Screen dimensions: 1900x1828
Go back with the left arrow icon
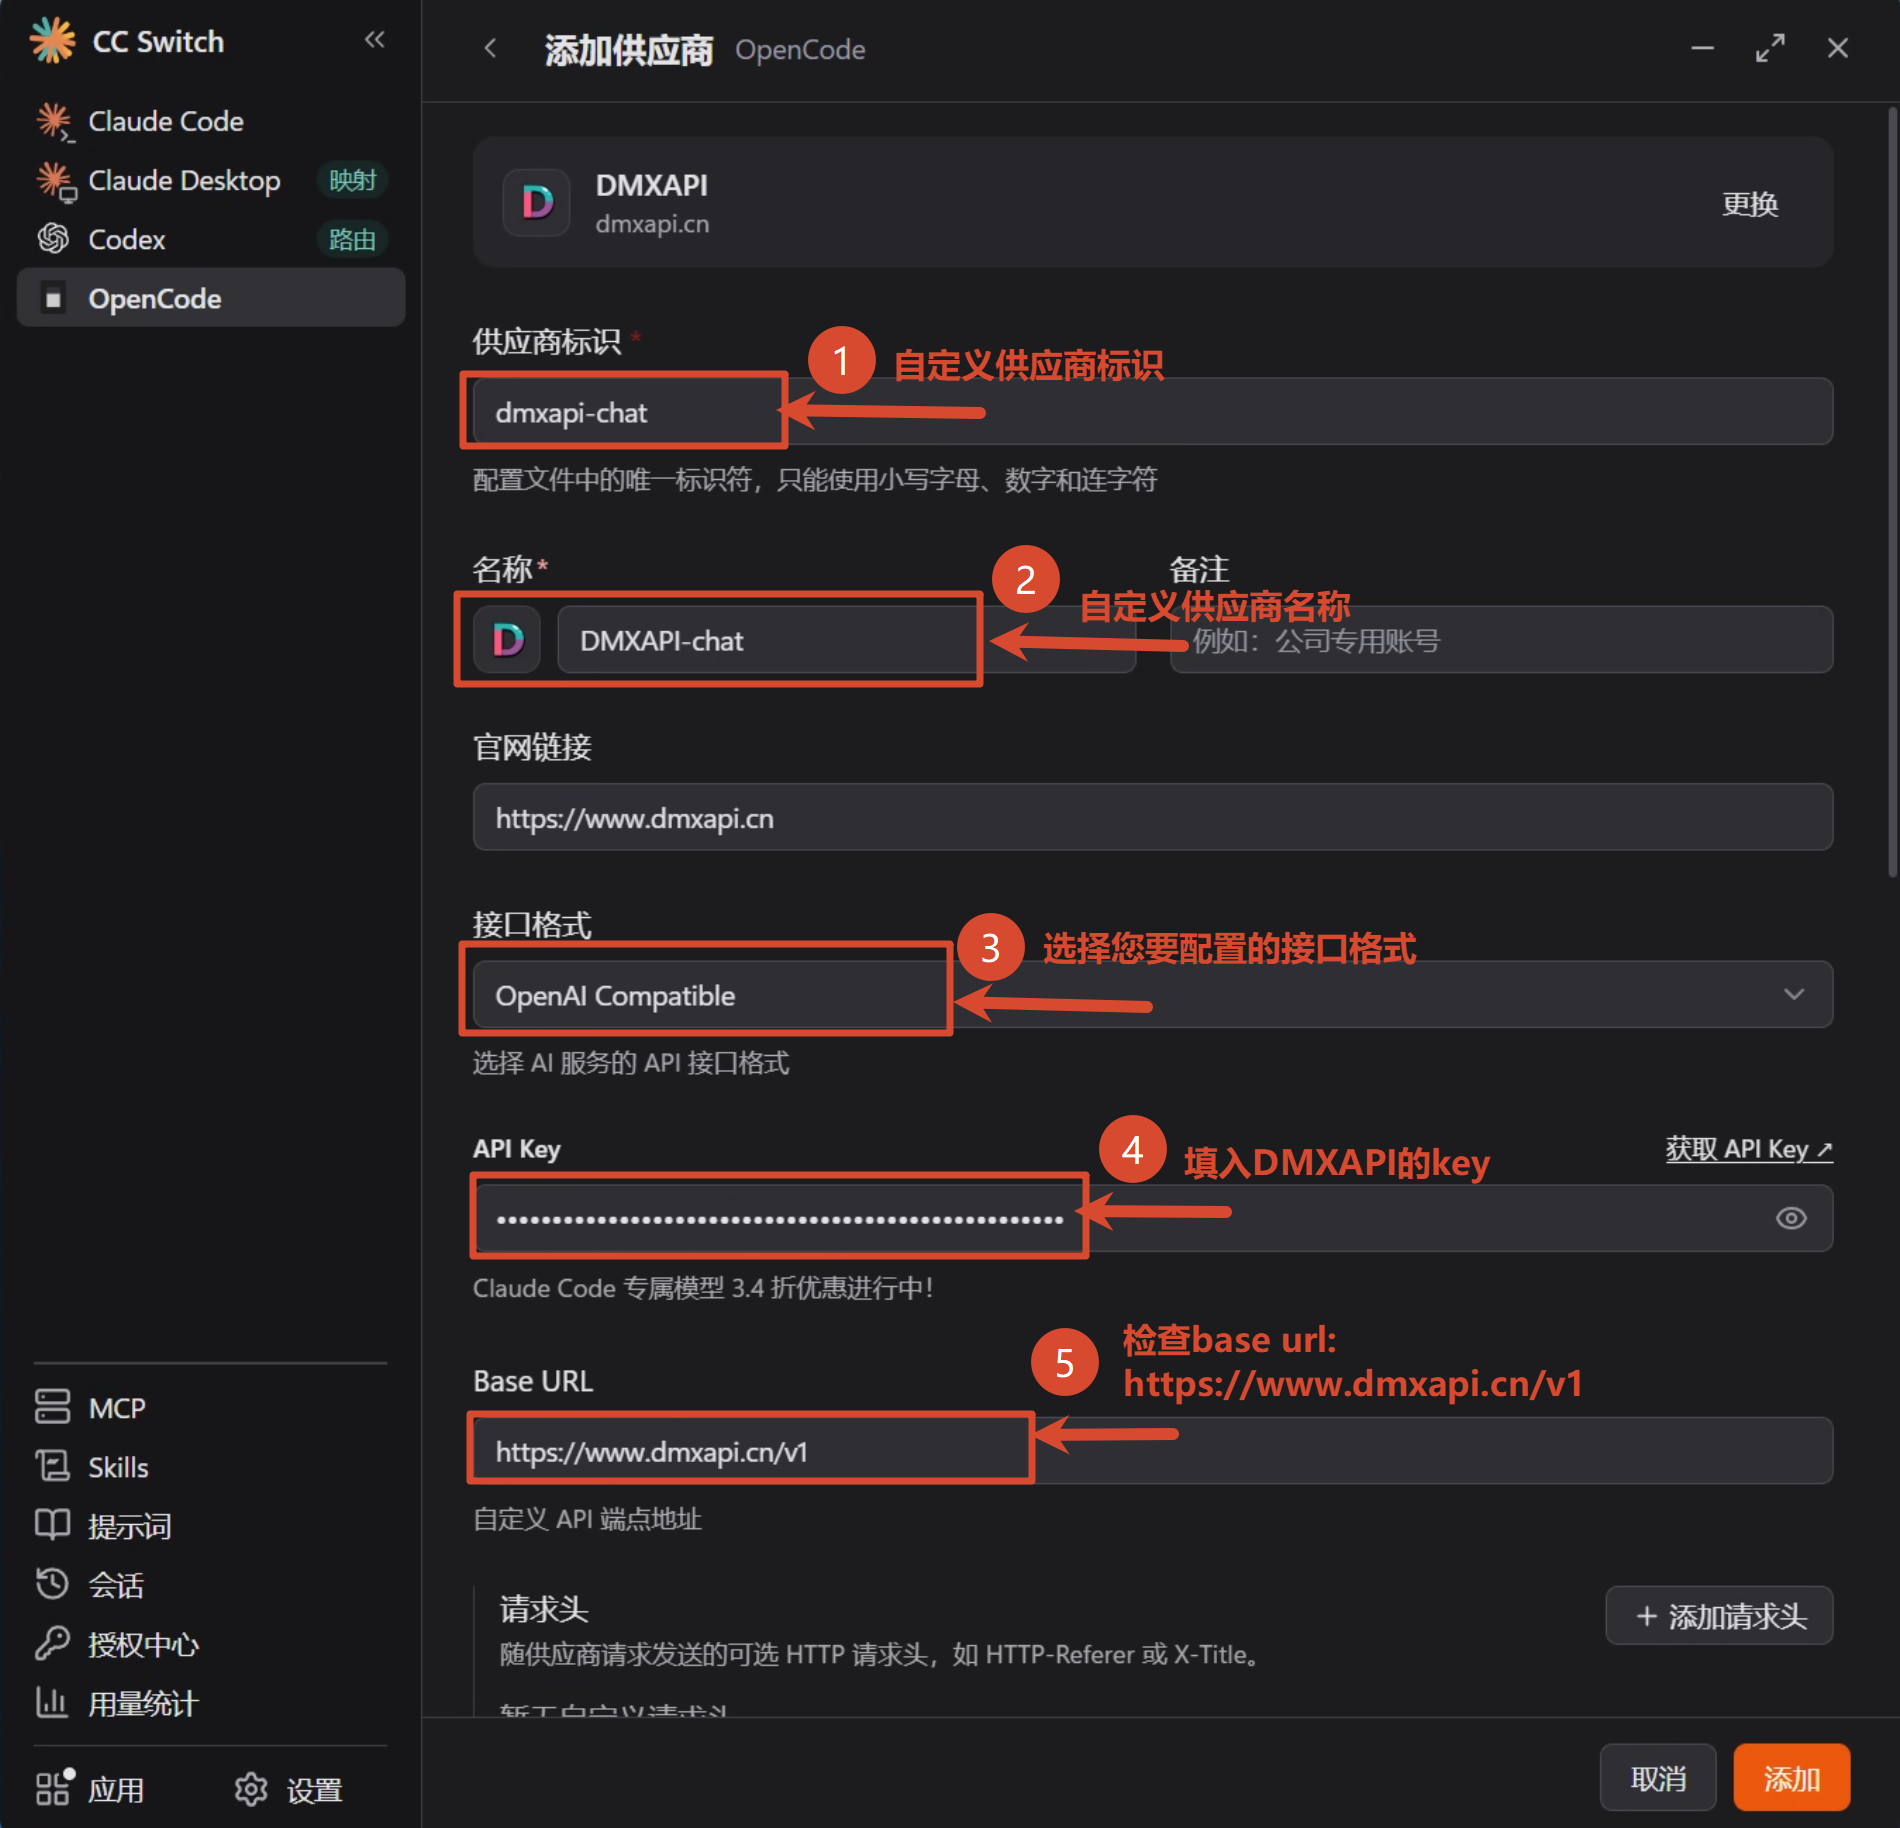490,48
